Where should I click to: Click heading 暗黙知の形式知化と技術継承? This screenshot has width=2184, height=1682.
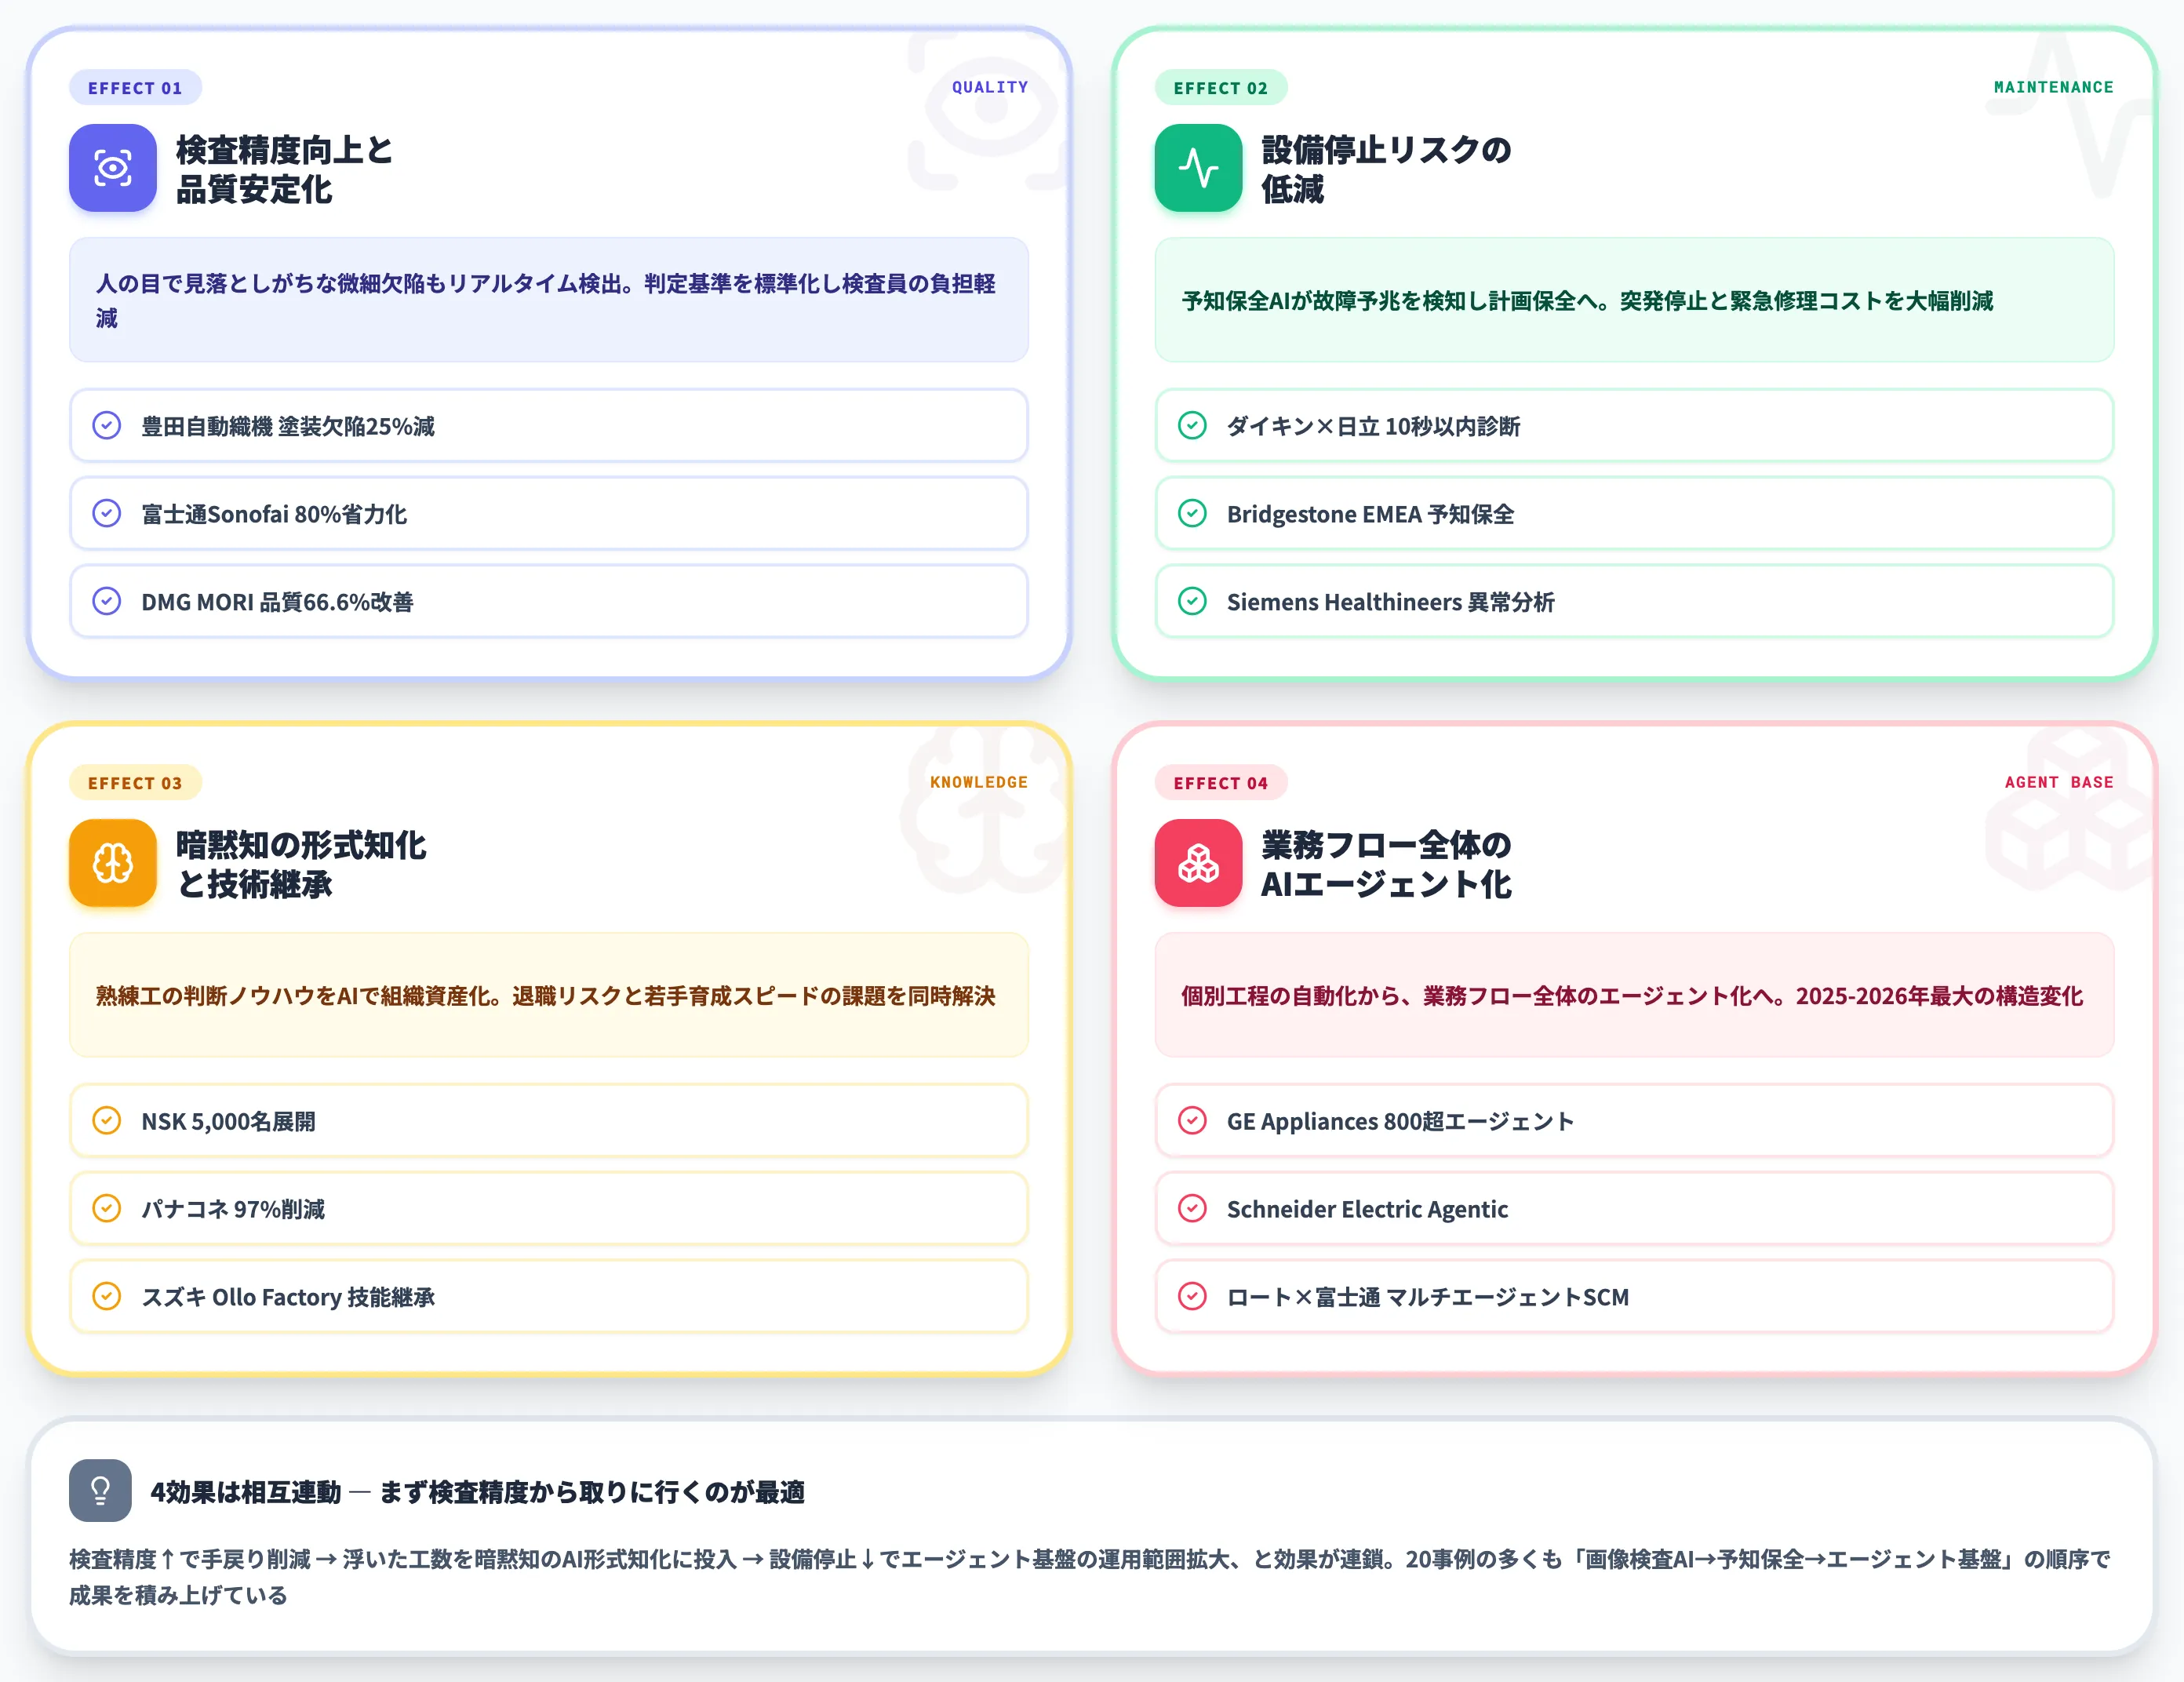[301, 864]
